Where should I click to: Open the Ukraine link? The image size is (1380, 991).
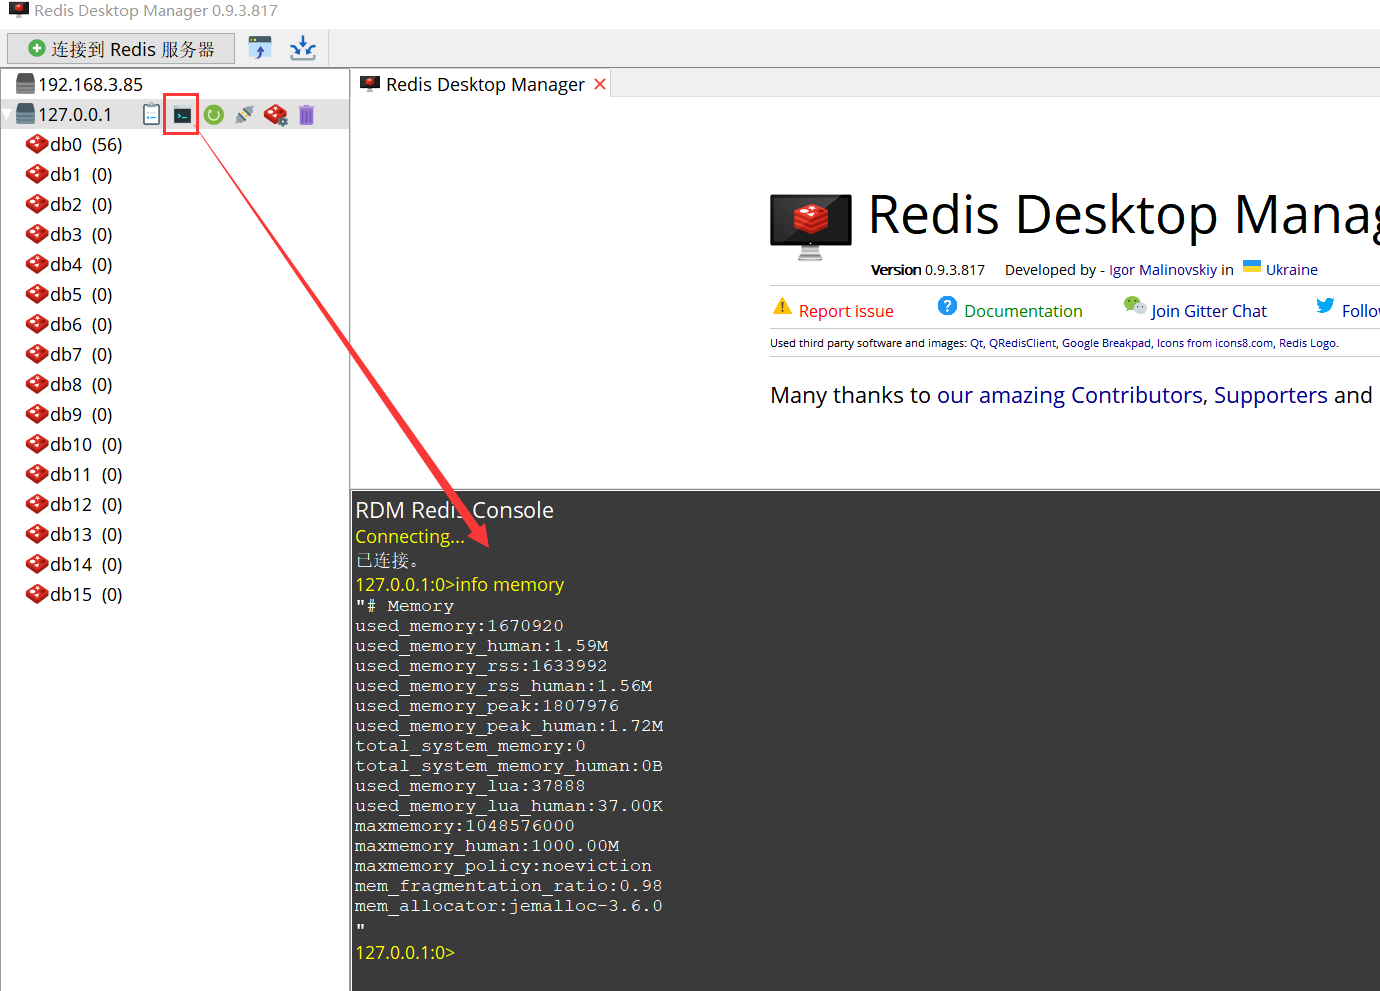(1292, 270)
